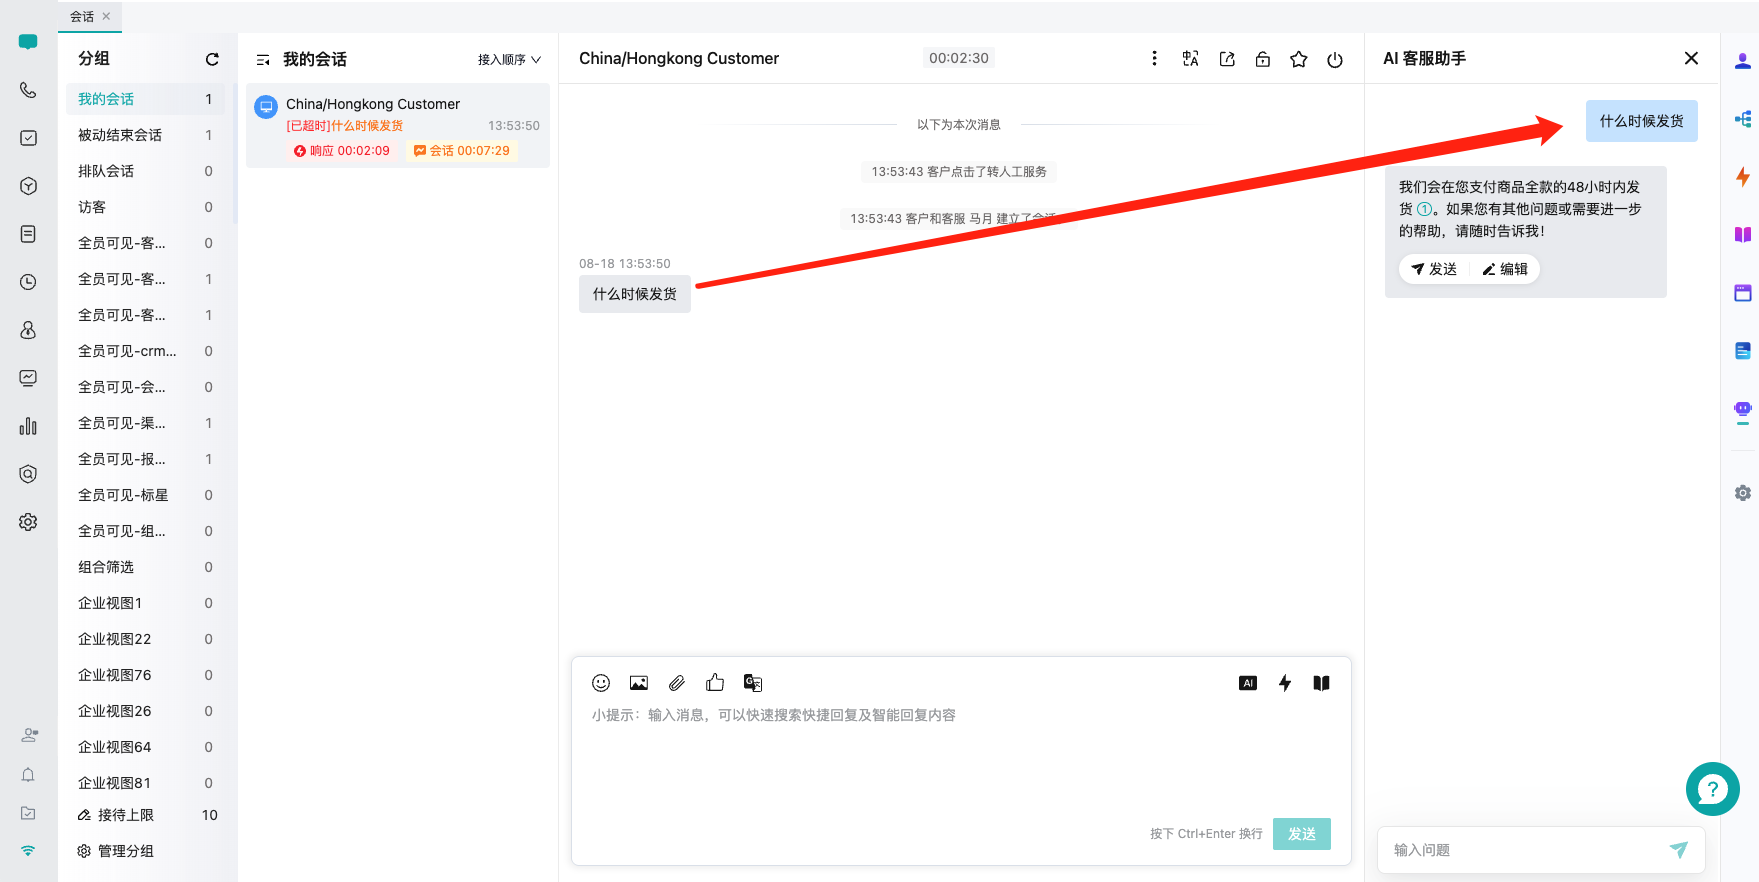
Task: Click the citation marker ① in AI reply
Action: click(x=1424, y=209)
